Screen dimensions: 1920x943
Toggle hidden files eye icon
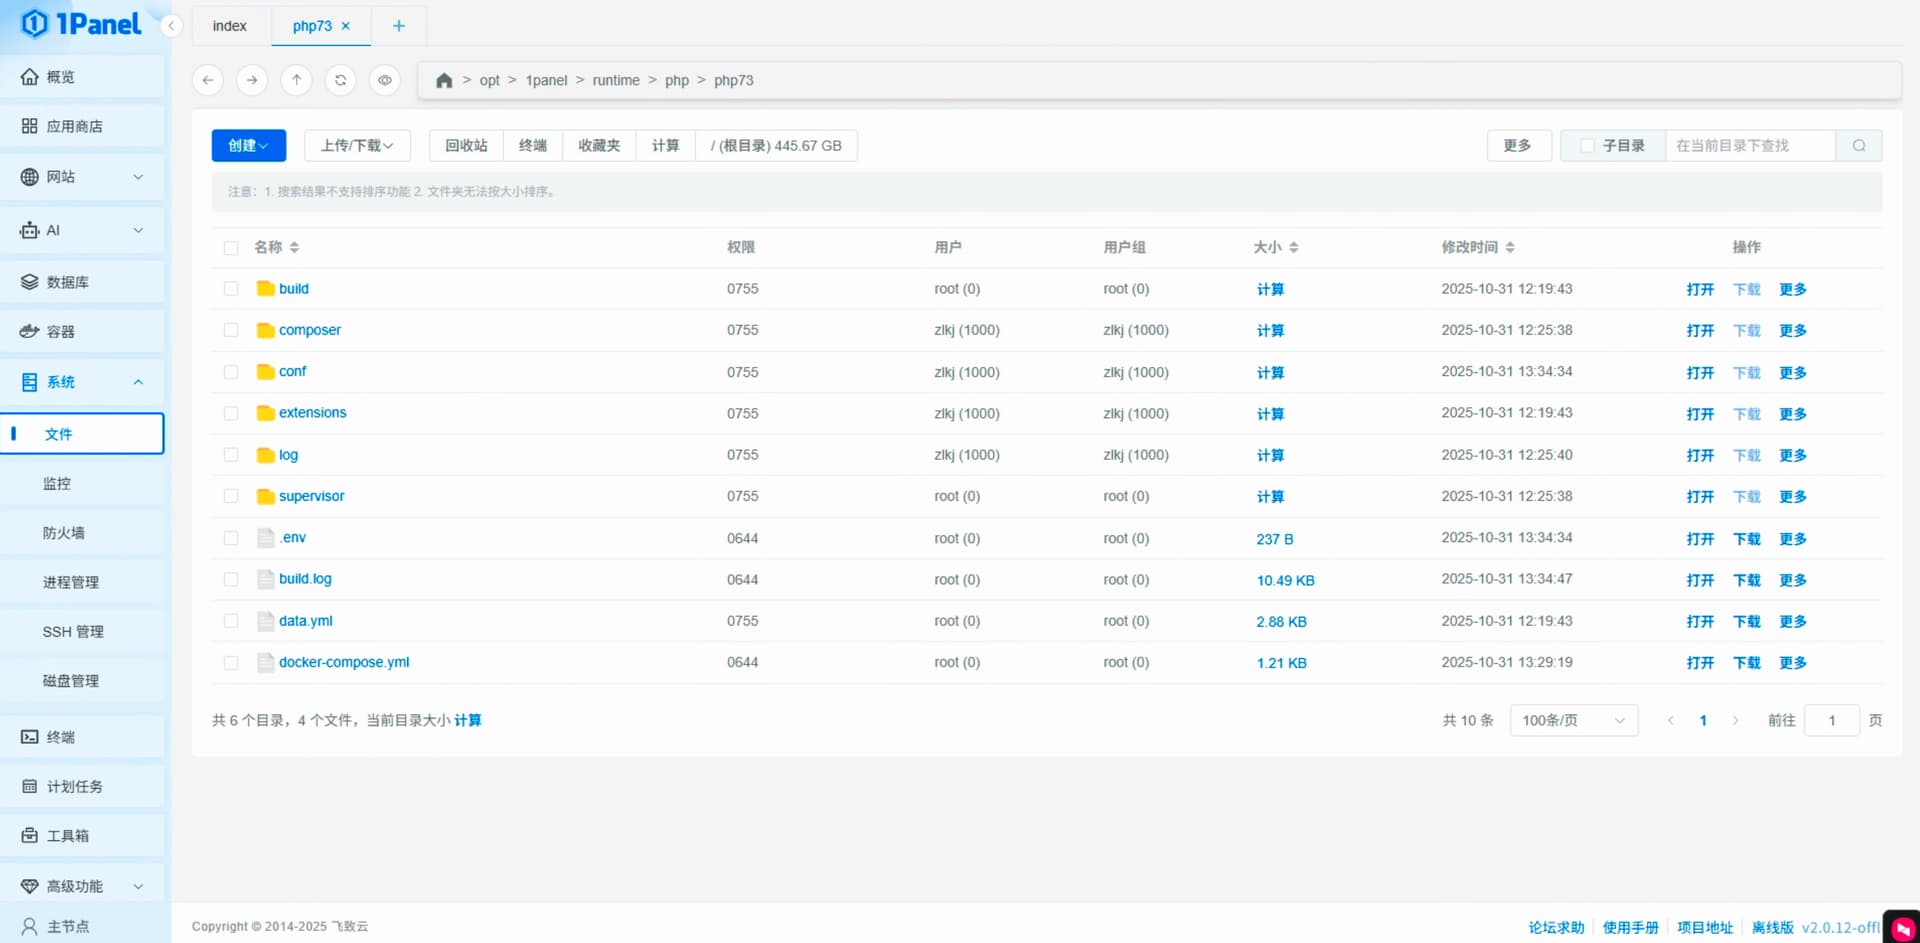[x=385, y=80]
